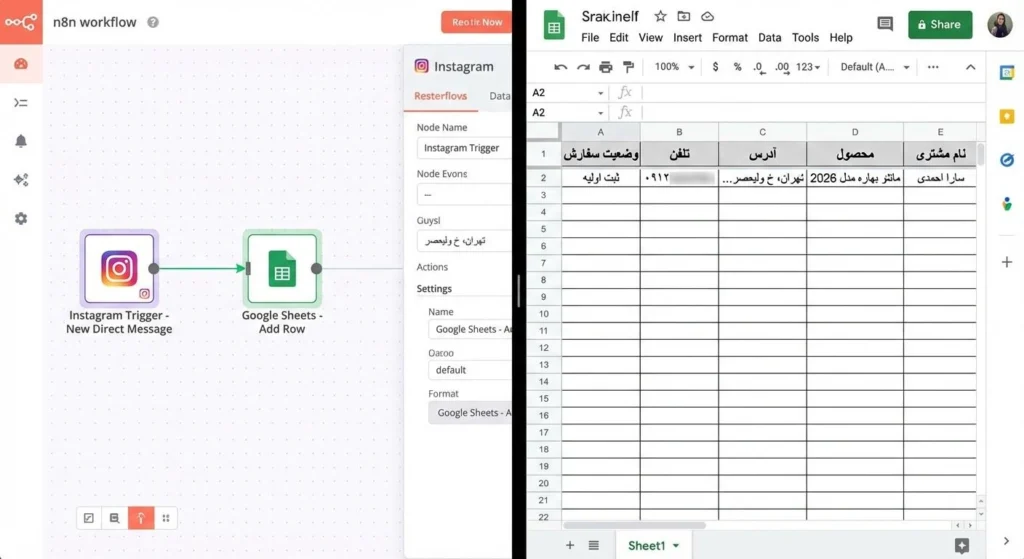Decrease decimal places
Viewport: 1024px width, 559px height.
(759, 67)
